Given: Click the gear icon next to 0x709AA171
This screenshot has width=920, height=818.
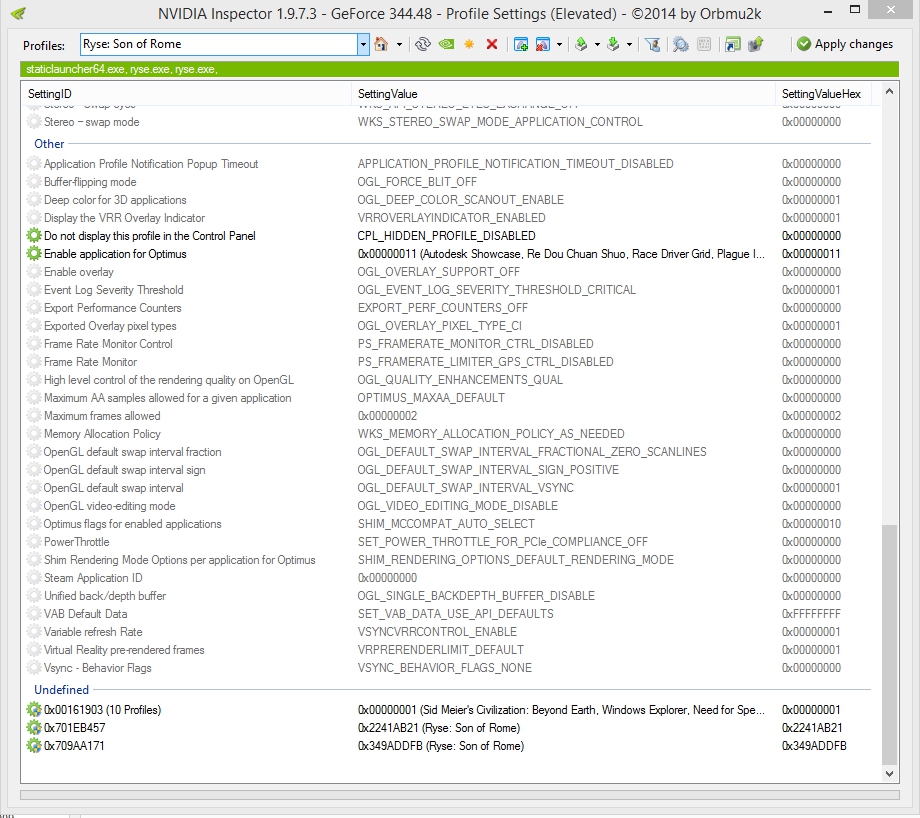Looking at the screenshot, I should (x=34, y=746).
